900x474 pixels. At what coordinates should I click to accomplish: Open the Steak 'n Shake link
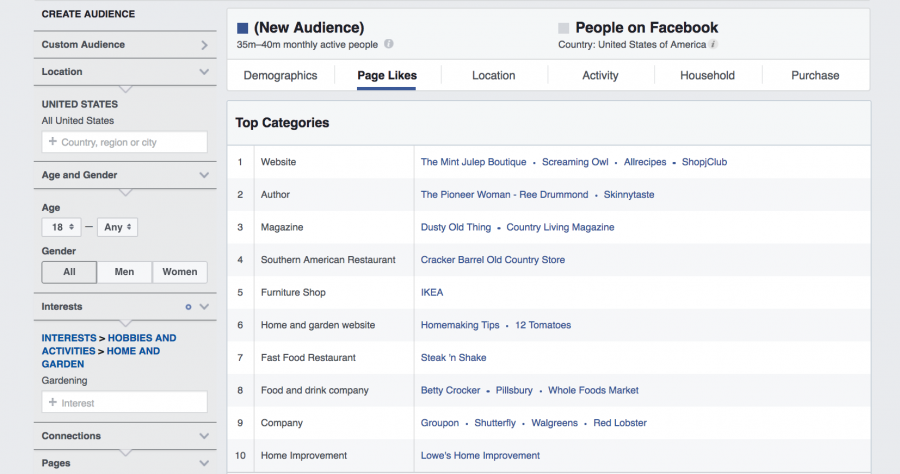453,358
